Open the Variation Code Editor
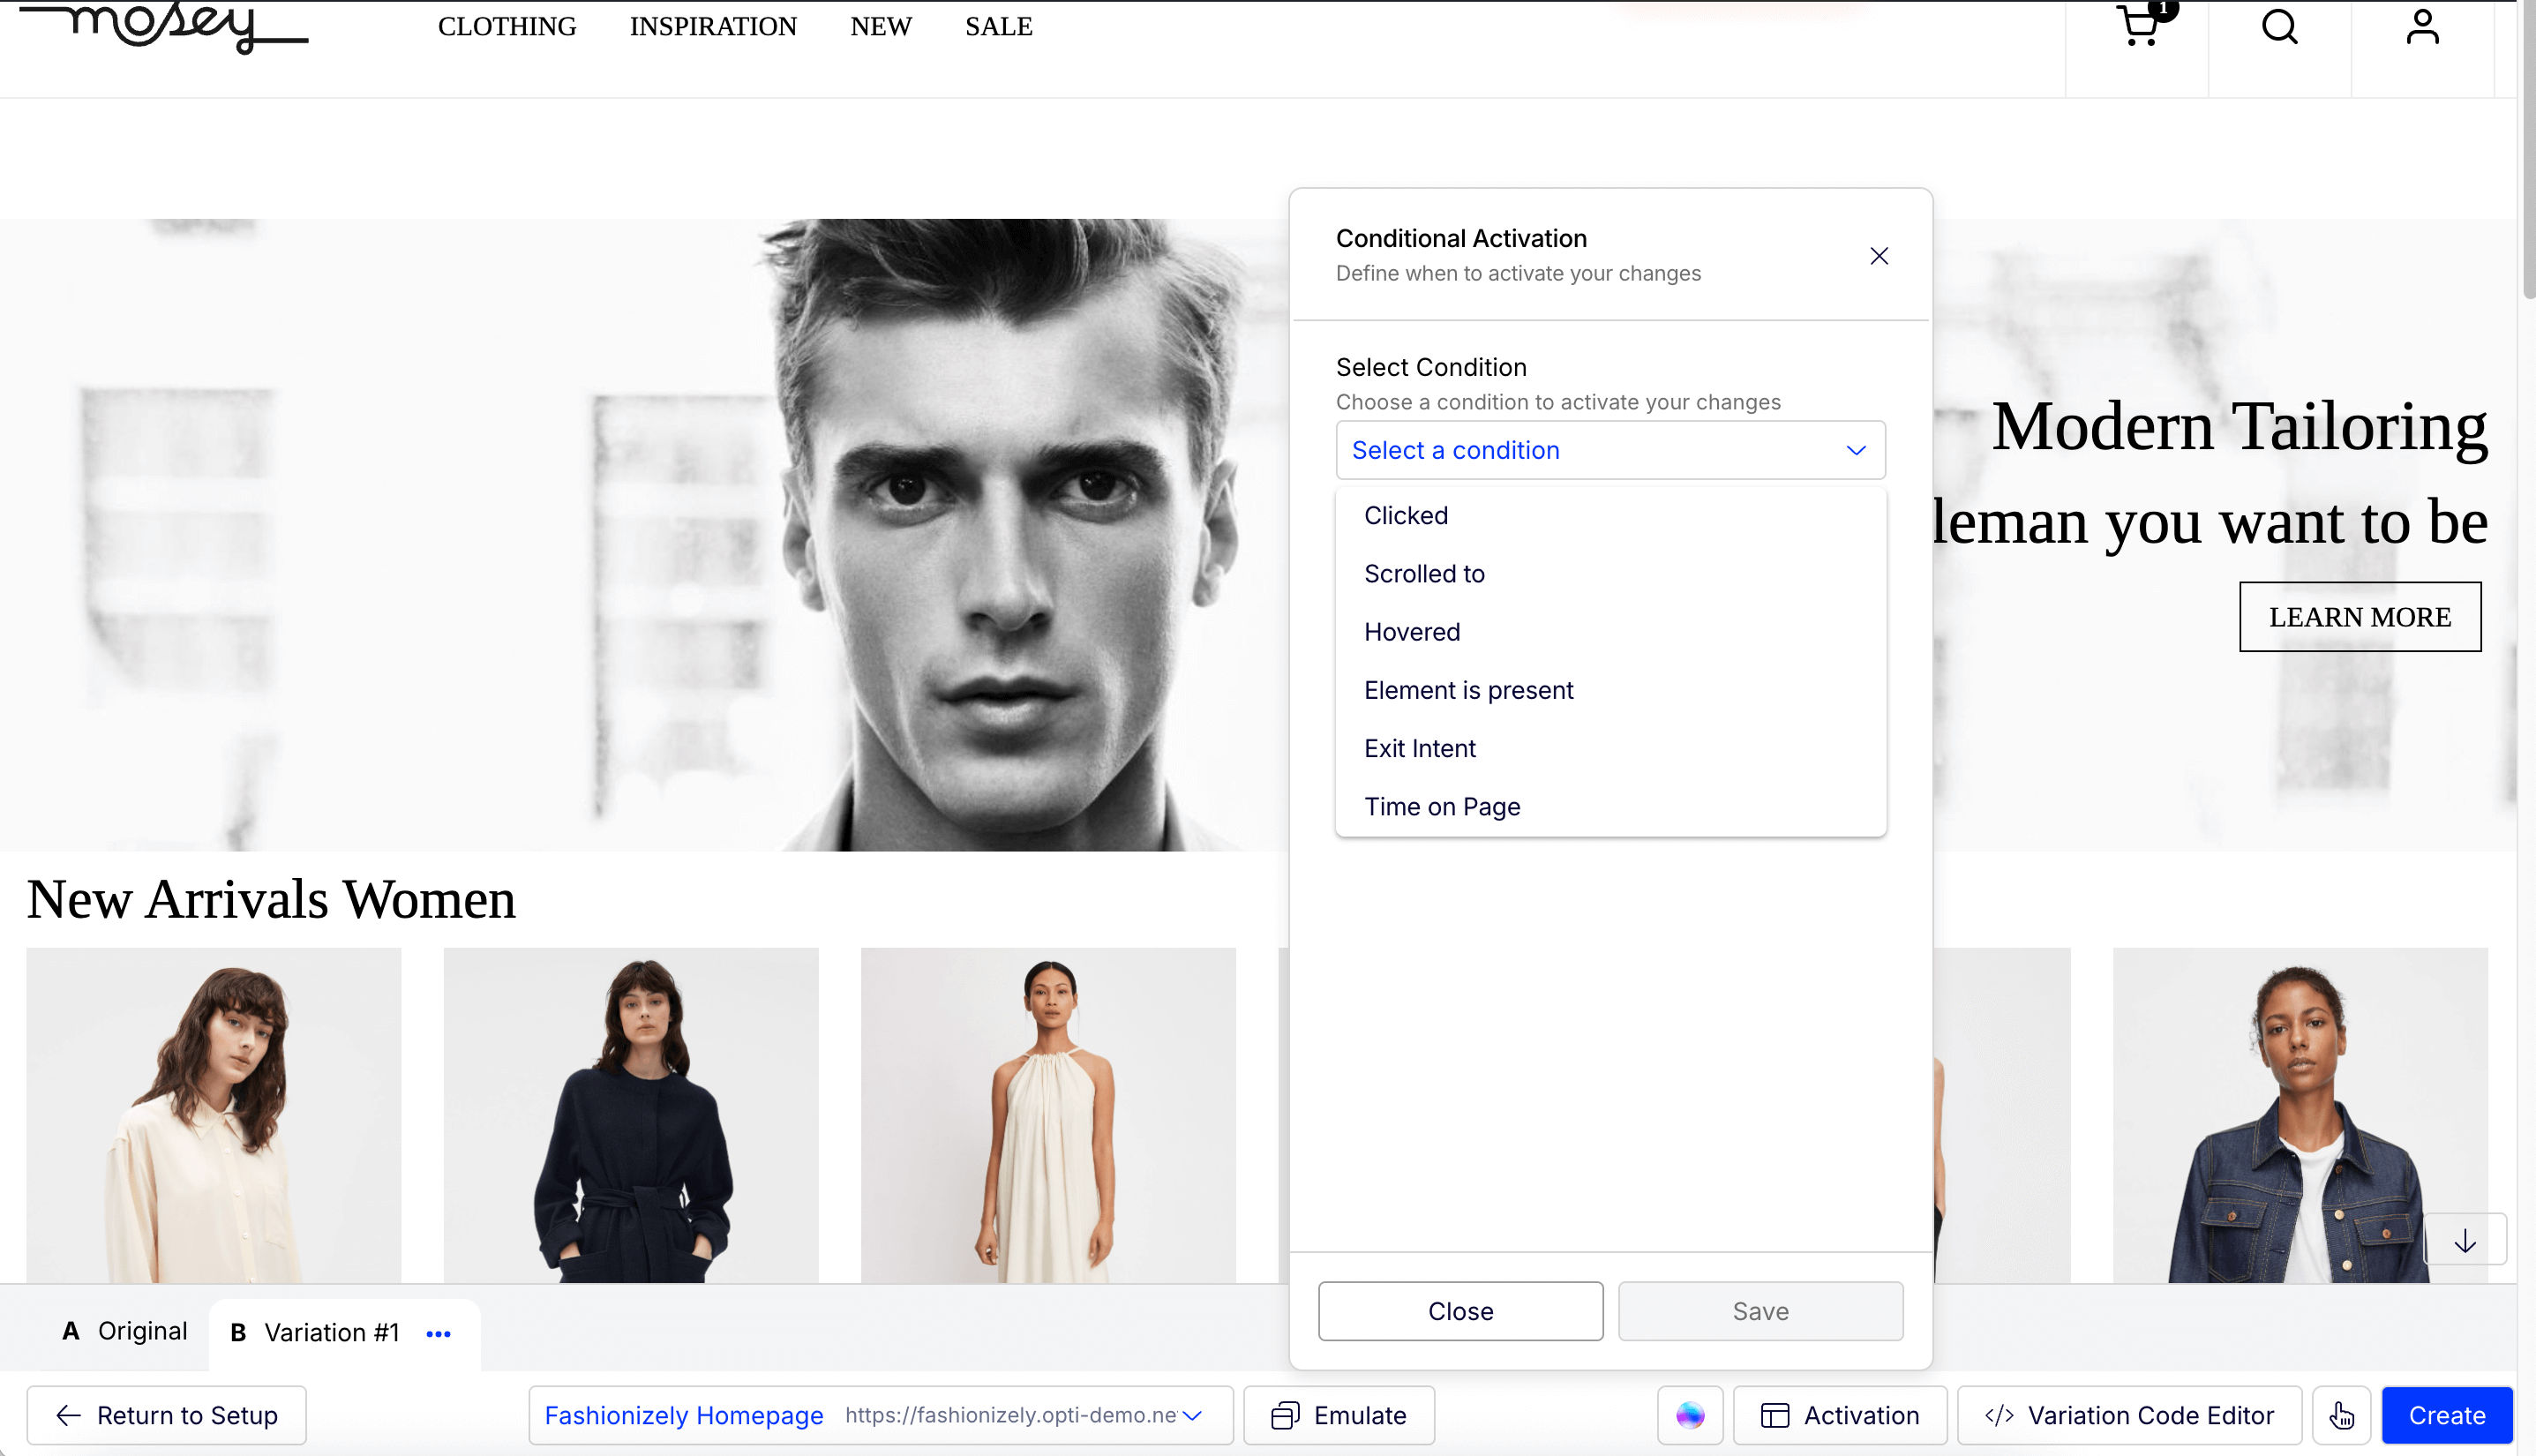Image resolution: width=2536 pixels, height=1456 pixels. pos(2129,1415)
